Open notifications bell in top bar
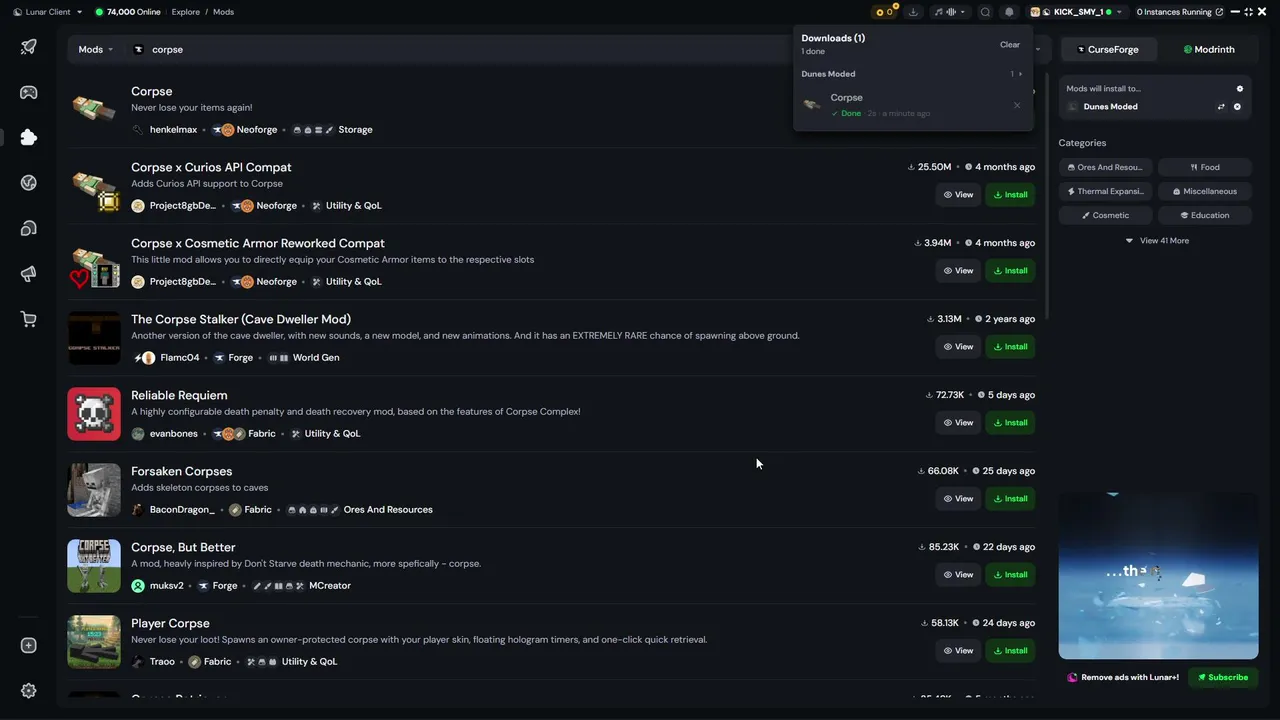This screenshot has width=1280, height=720. (1009, 12)
